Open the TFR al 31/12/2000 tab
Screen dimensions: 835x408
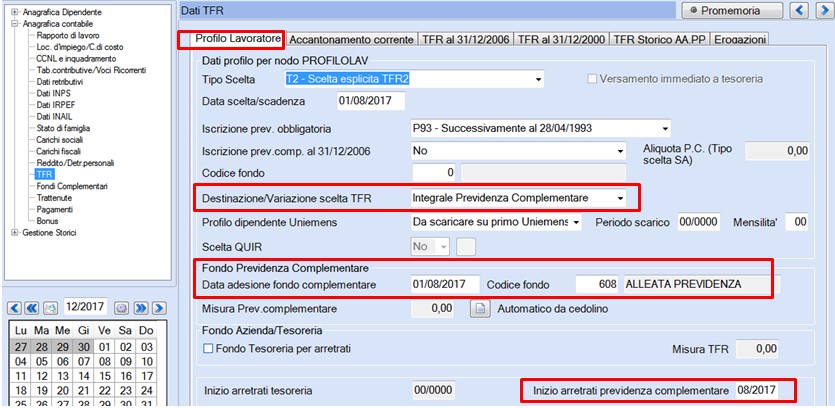pyautogui.click(x=561, y=40)
